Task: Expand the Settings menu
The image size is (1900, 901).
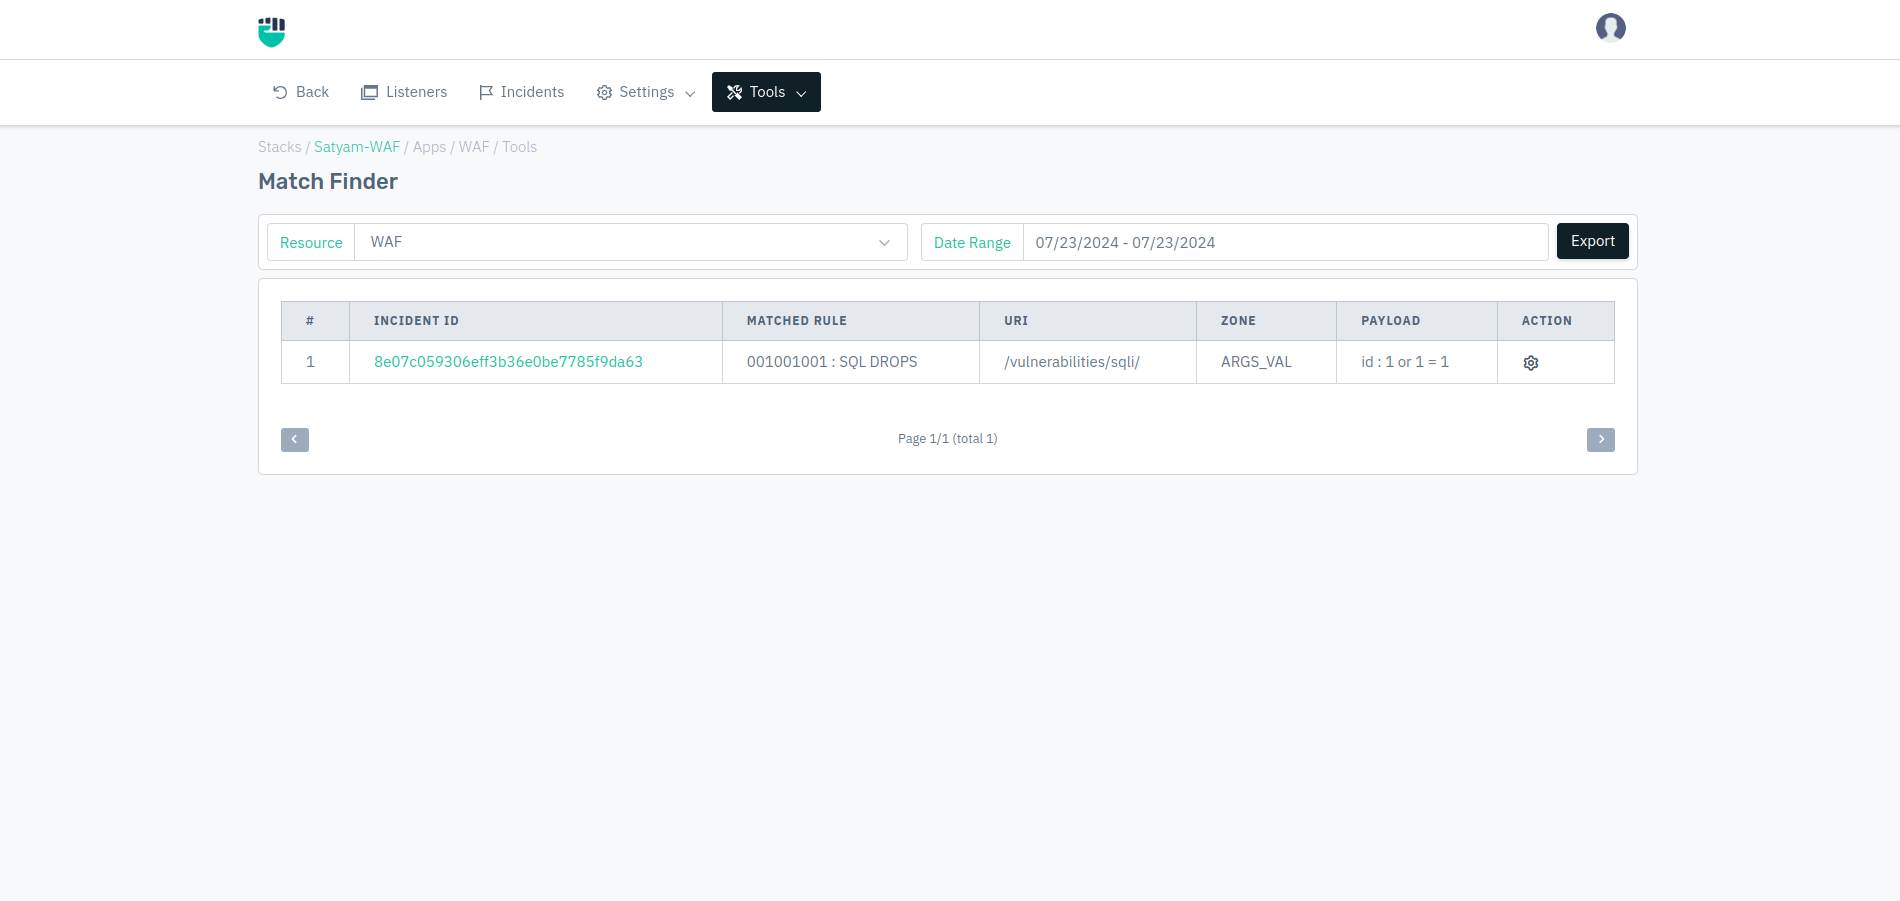Action: click(646, 92)
